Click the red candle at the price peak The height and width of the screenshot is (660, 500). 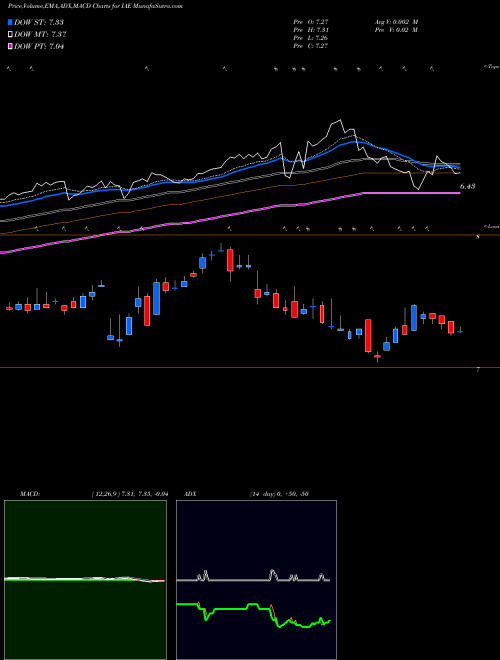click(x=230, y=260)
